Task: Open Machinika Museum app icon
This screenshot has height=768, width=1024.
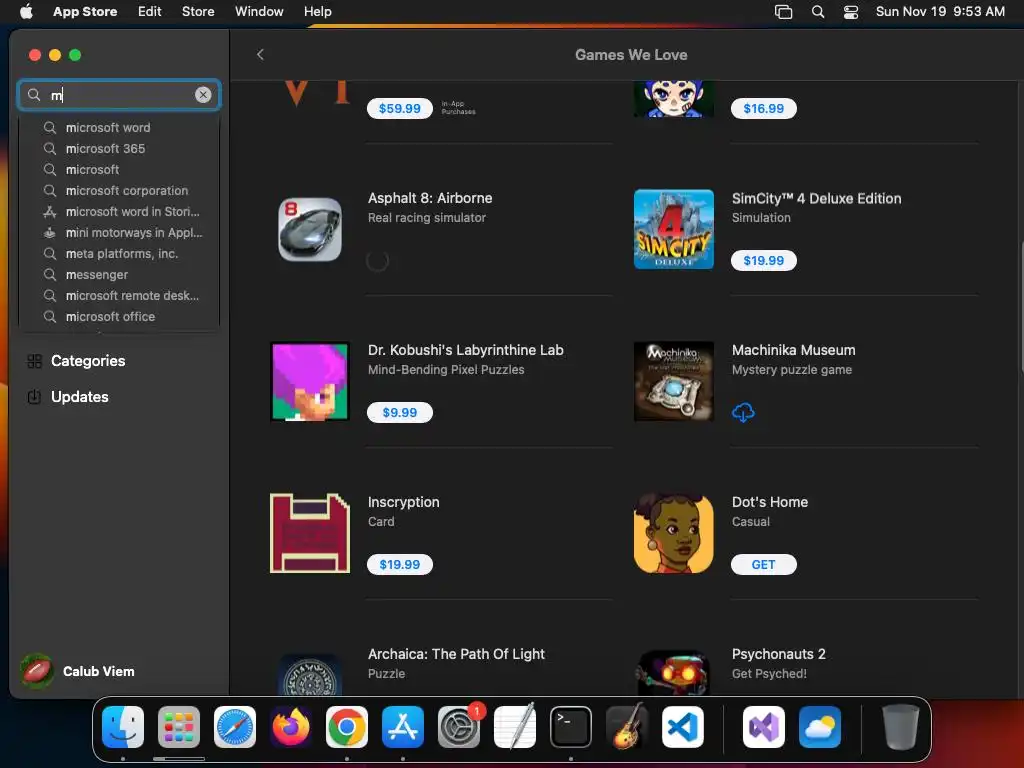Action: pyautogui.click(x=673, y=381)
